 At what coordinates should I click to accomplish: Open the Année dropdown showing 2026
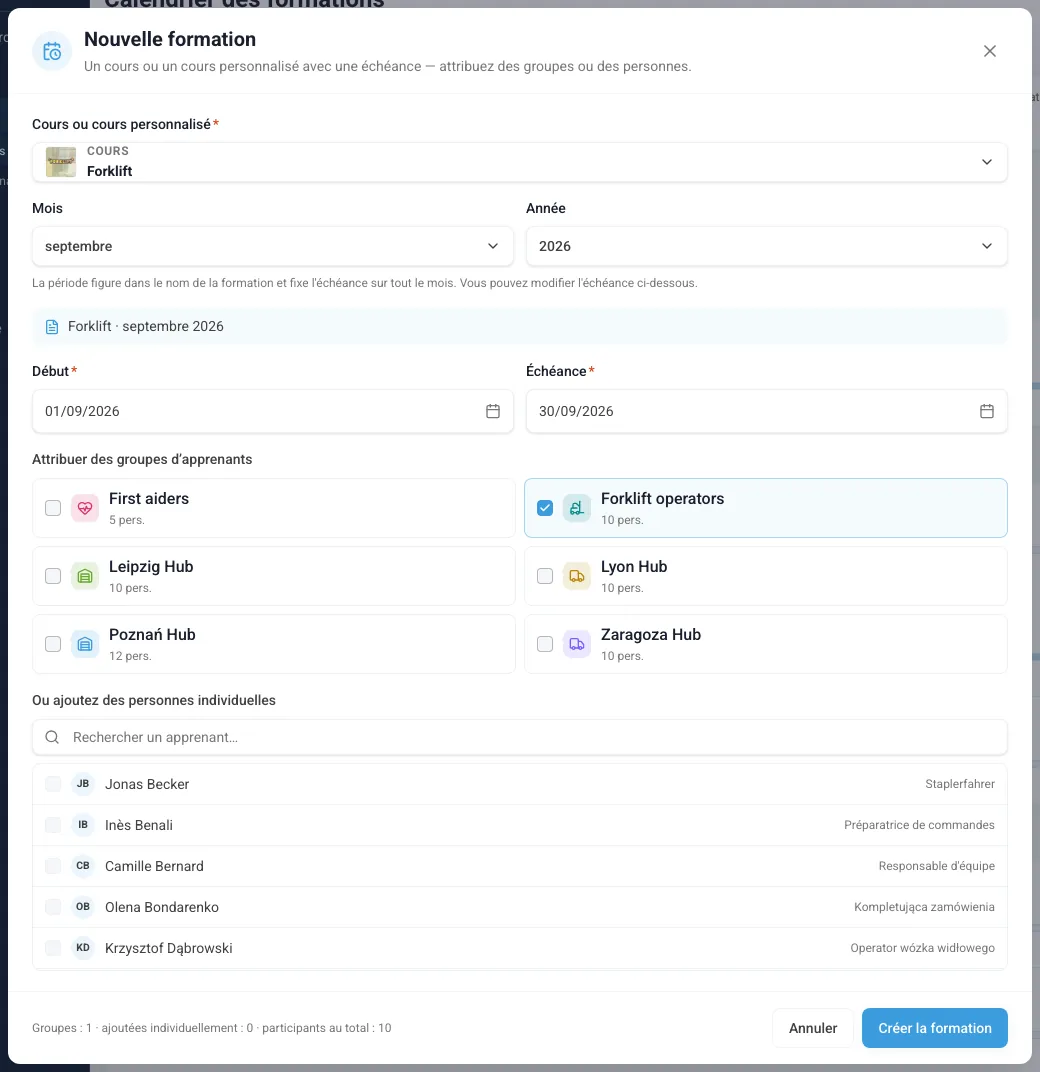pos(766,246)
